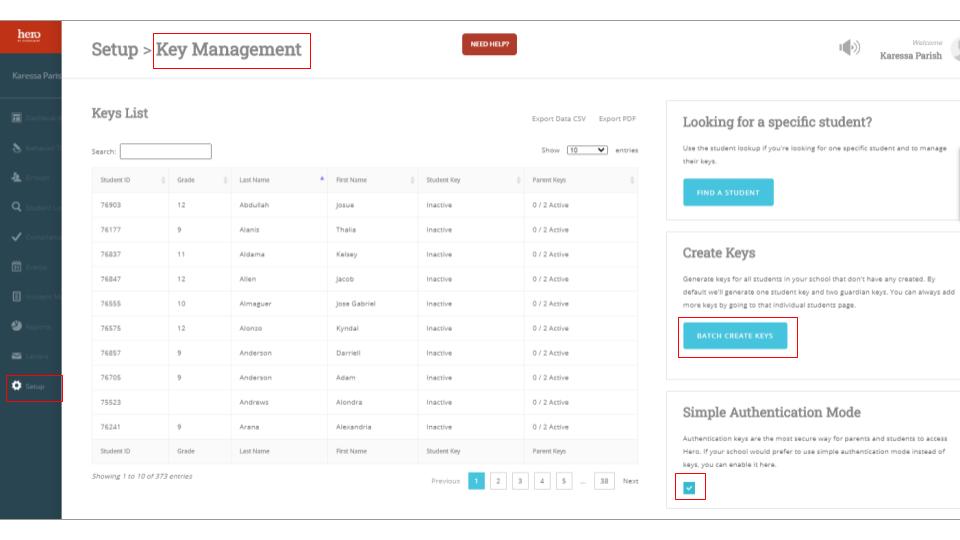Click the Batch Create Keys button
The width and height of the screenshot is (960, 540).
click(x=734, y=336)
